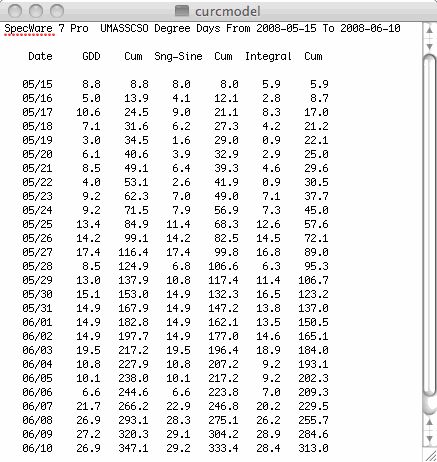Click the 06/10 date entry
Screen dimensions: 437x462
coord(37,448)
